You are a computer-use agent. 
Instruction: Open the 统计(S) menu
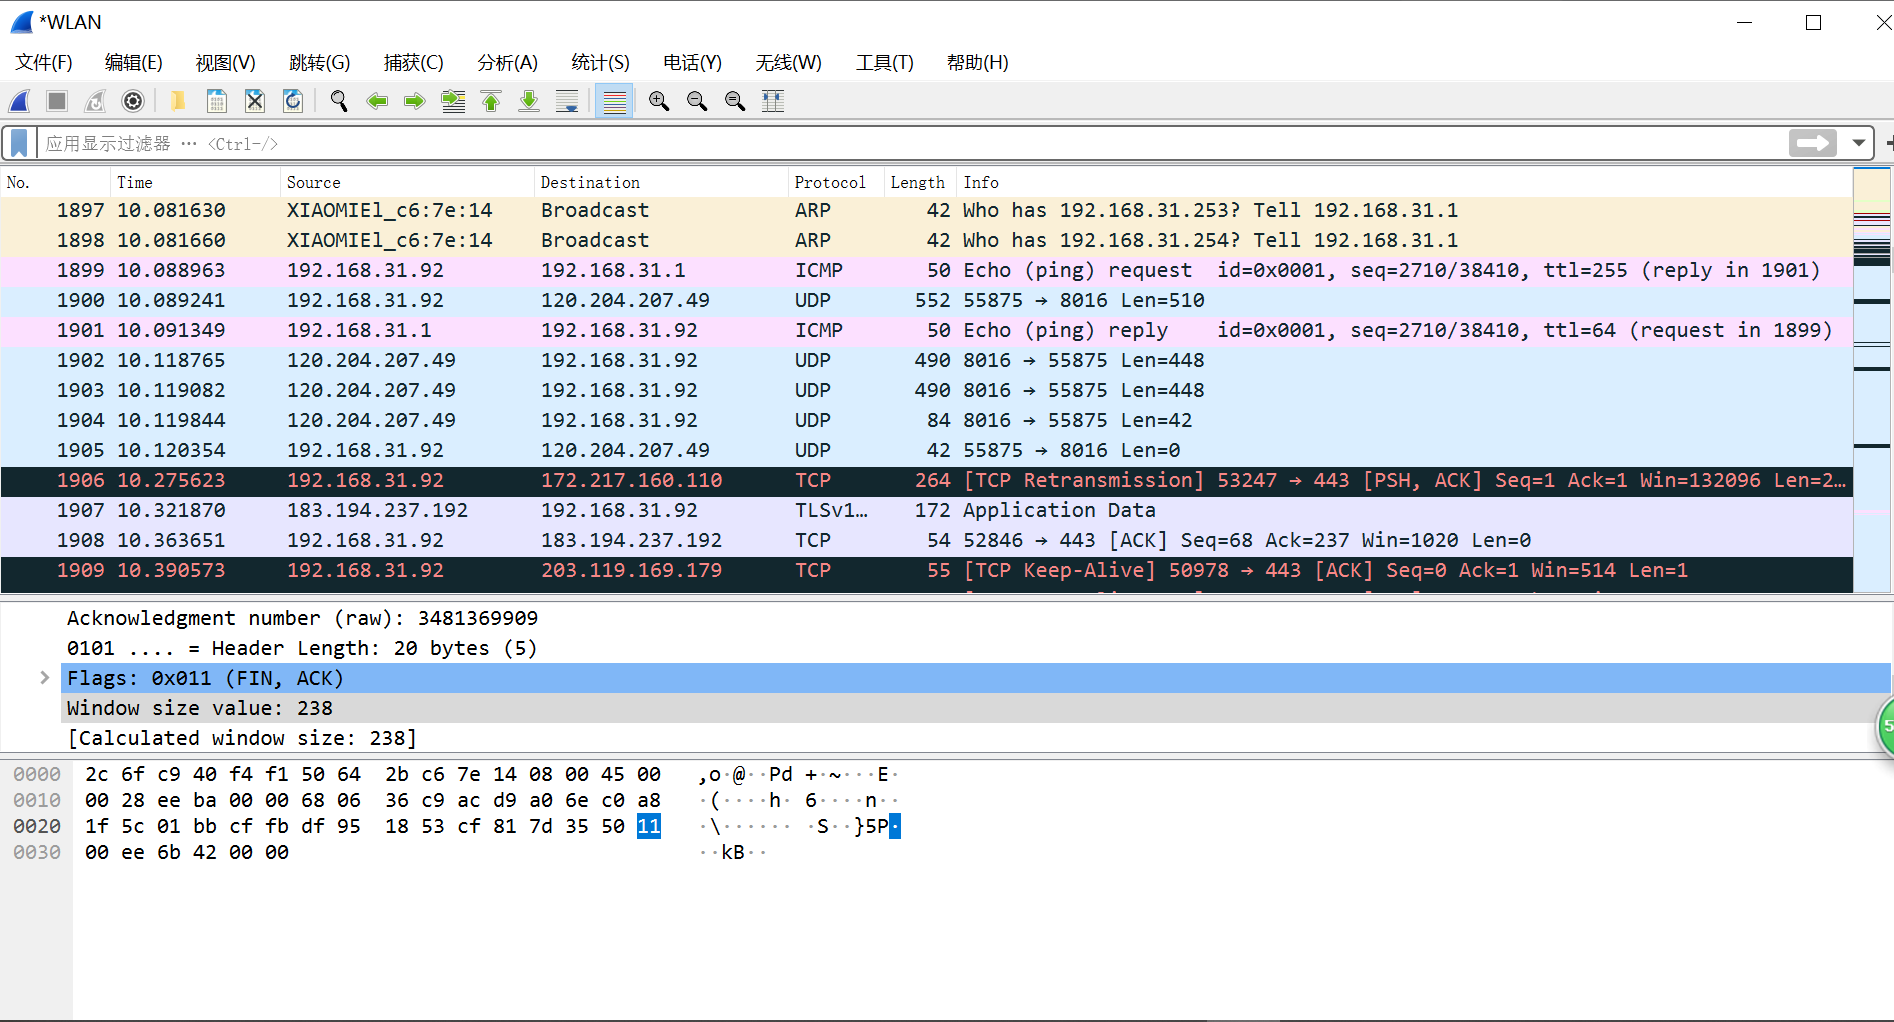[599, 62]
